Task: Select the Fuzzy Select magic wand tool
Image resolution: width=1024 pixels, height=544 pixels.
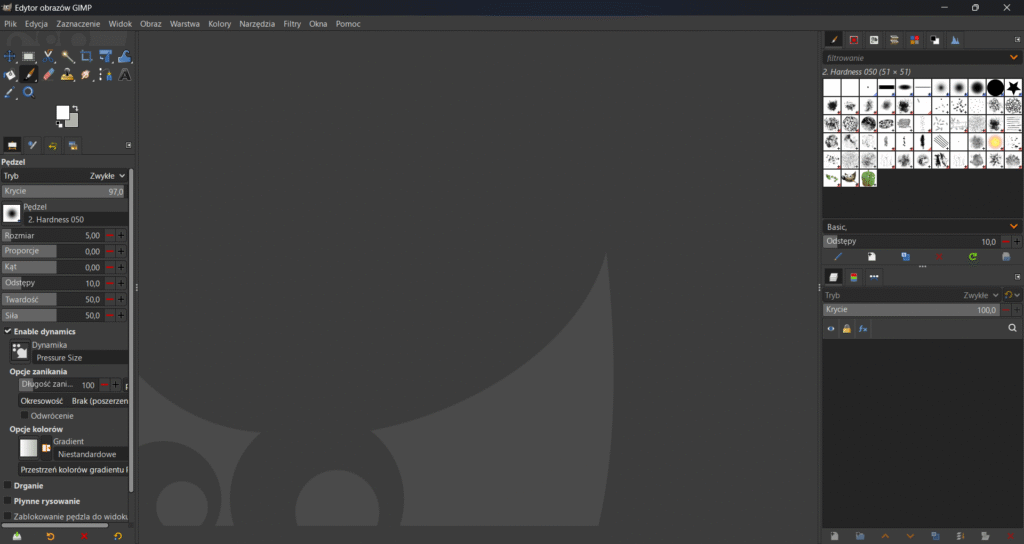Action: point(67,56)
